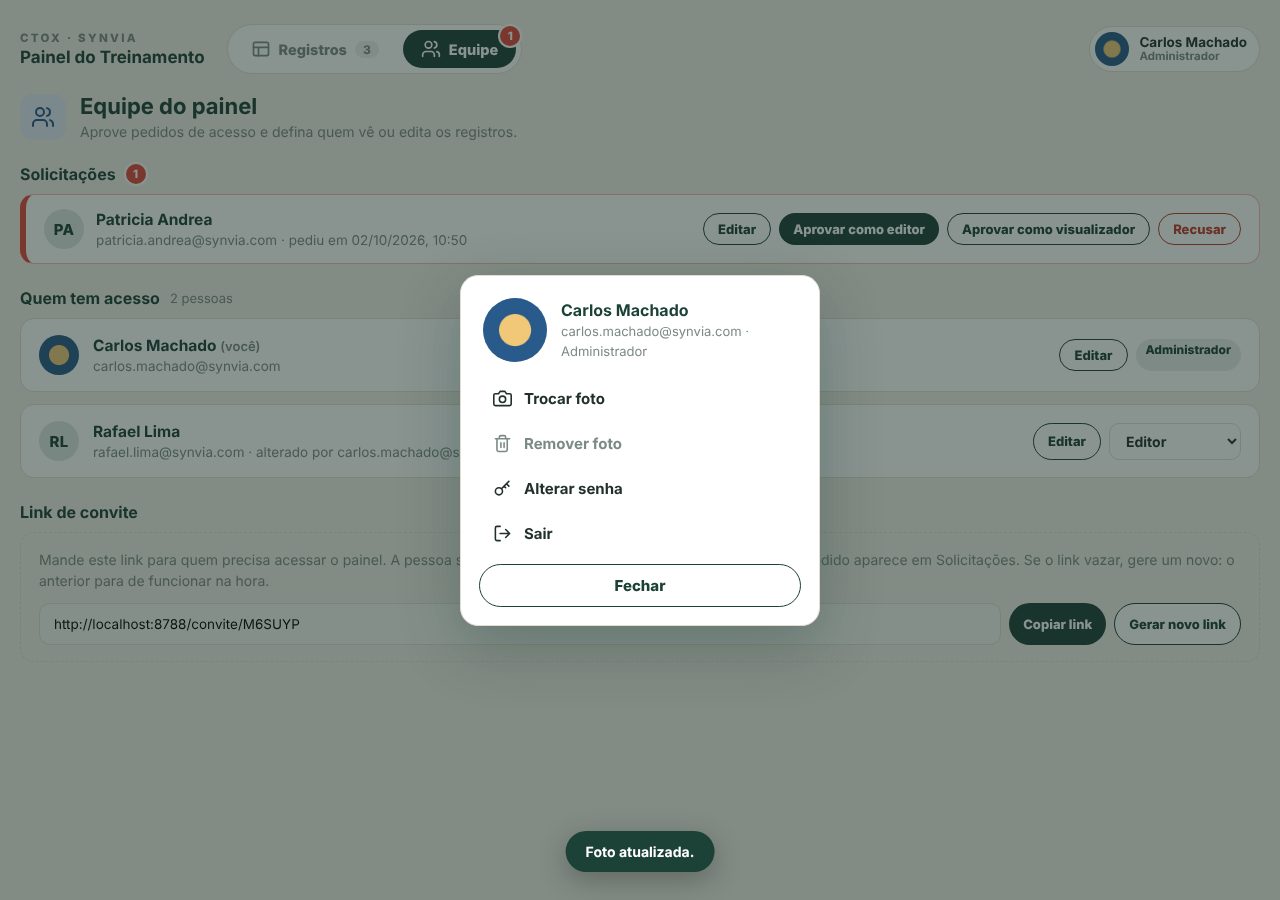This screenshot has width=1280, height=900.
Task: Click the PA avatar for Patricia Andrea
Action: [x=63, y=229]
